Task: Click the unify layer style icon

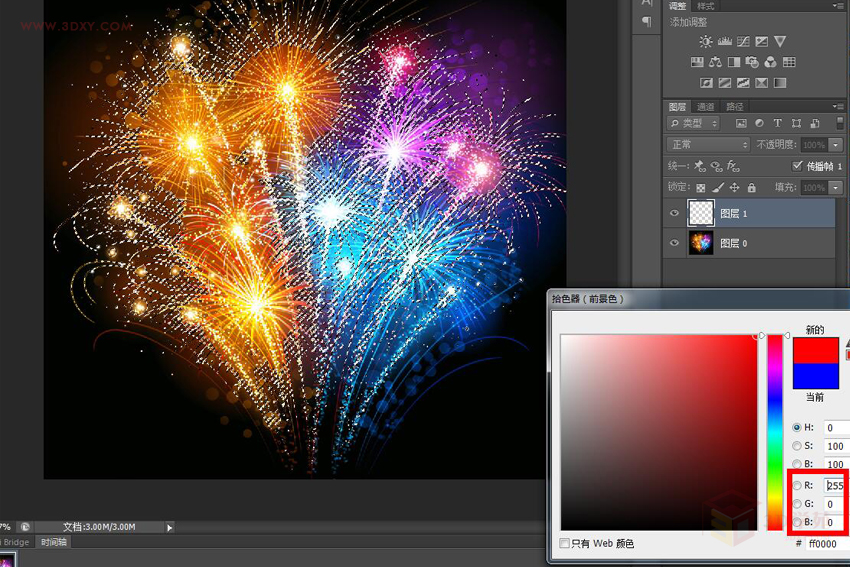Action: click(x=733, y=166)
